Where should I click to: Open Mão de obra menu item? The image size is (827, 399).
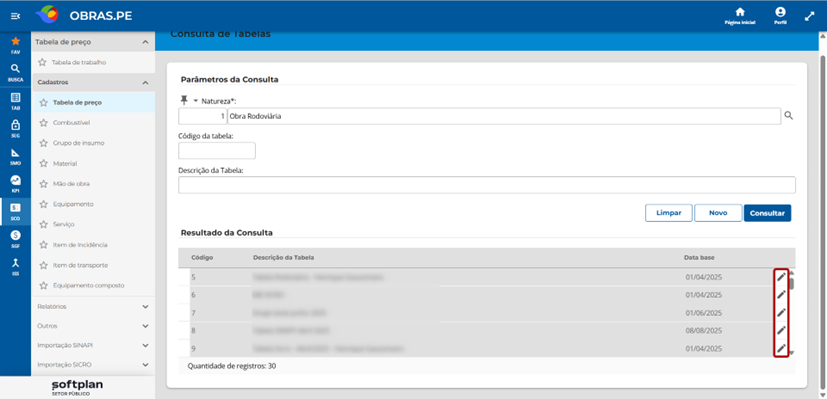[x=71, y=184]
